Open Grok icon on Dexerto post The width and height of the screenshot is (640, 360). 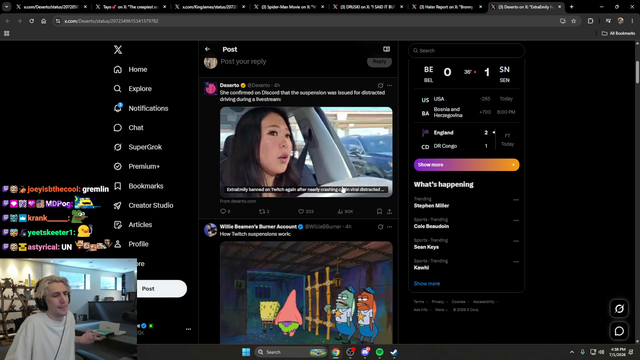380,85
